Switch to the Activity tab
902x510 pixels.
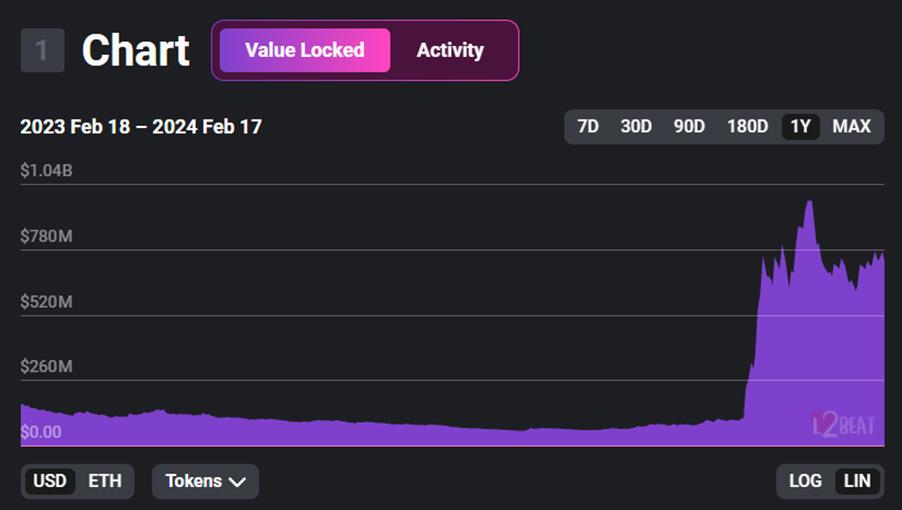click(x=450, y=50)
